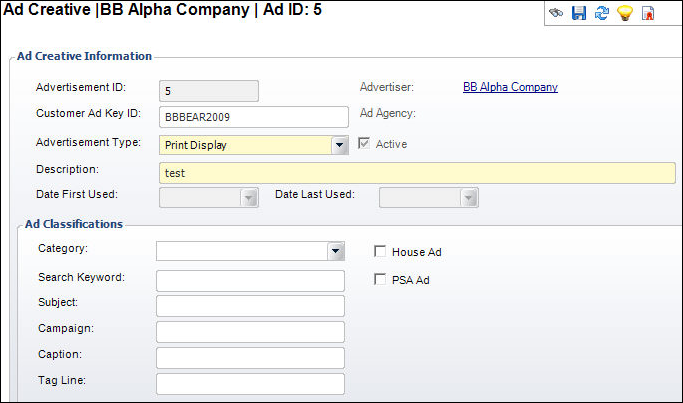Toggle the Active checkbox
Viewport: 683px width, 403px height.
tap(364, 143)
